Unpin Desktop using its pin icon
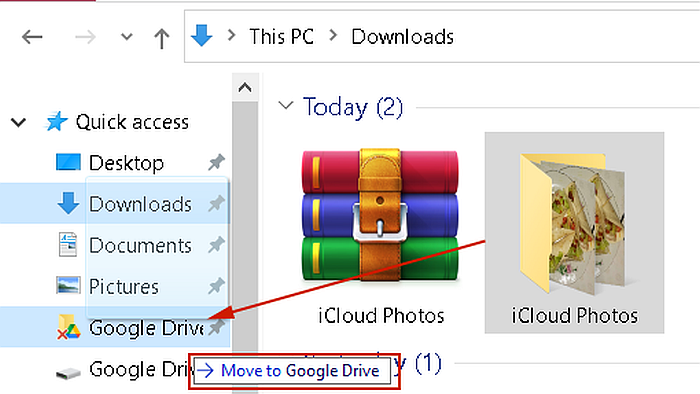Screen dimensions: 700x394 click(217, 162)
